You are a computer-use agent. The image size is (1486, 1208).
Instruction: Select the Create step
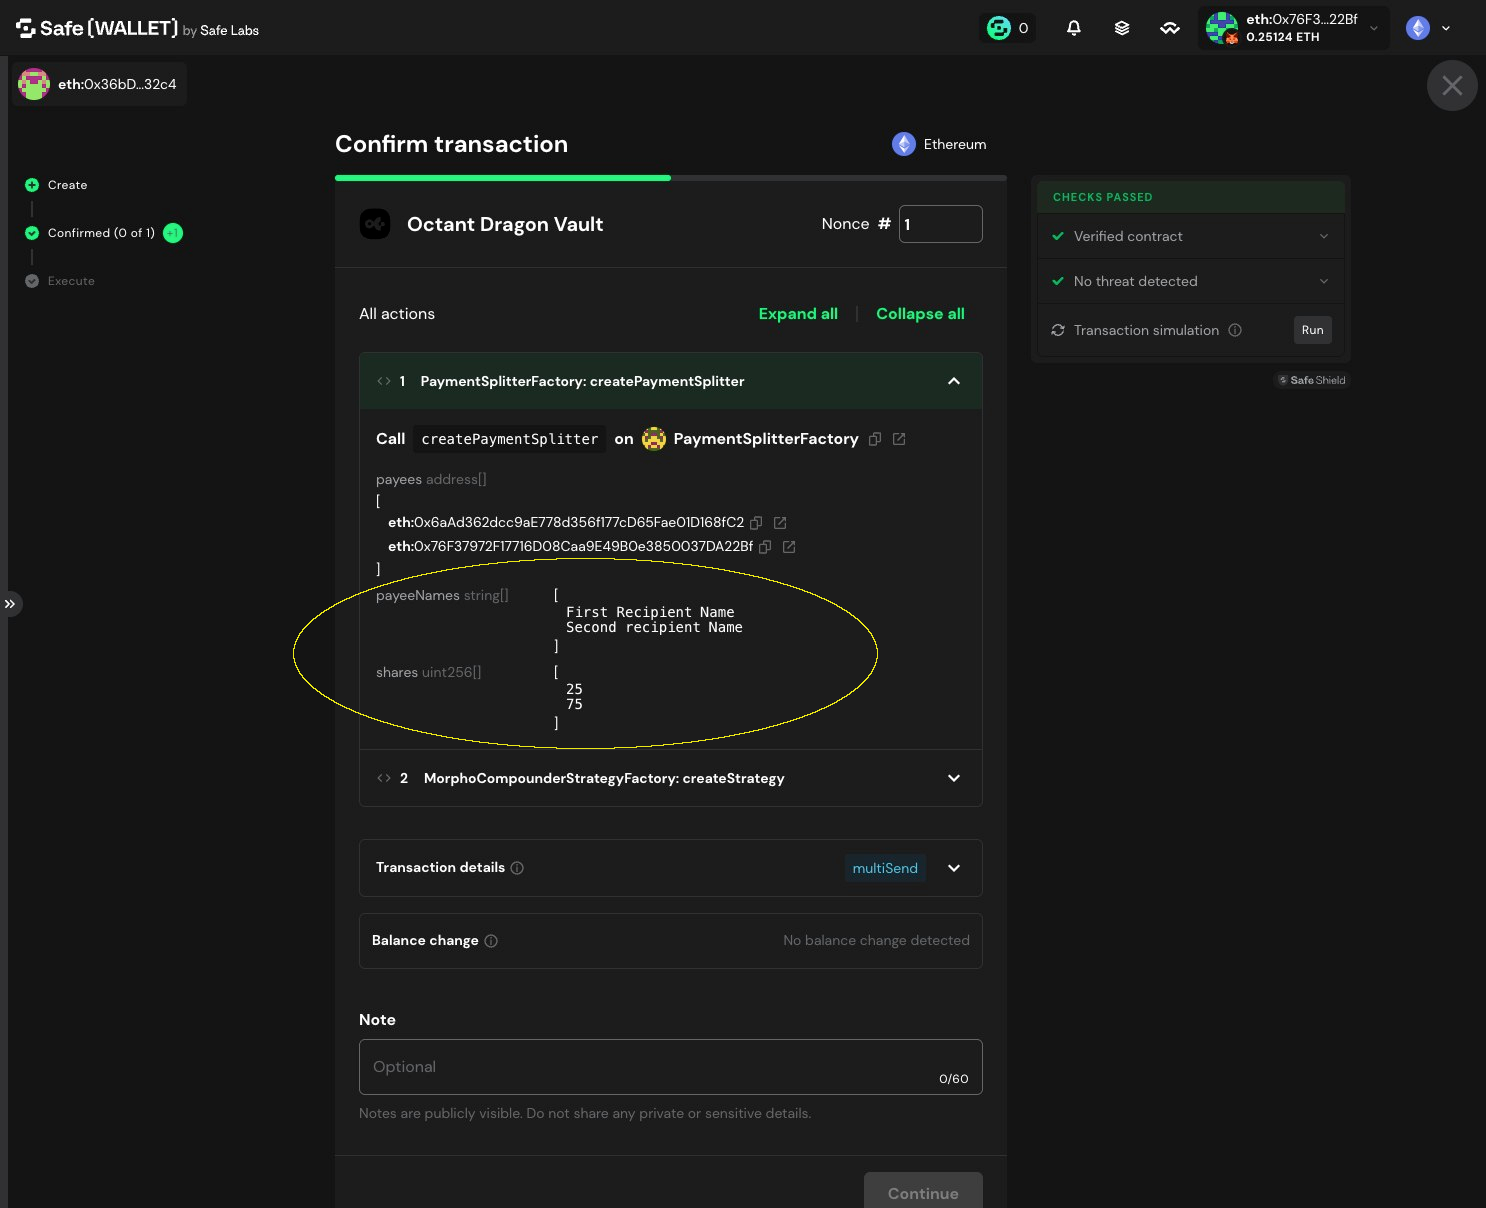pos(57,185)
